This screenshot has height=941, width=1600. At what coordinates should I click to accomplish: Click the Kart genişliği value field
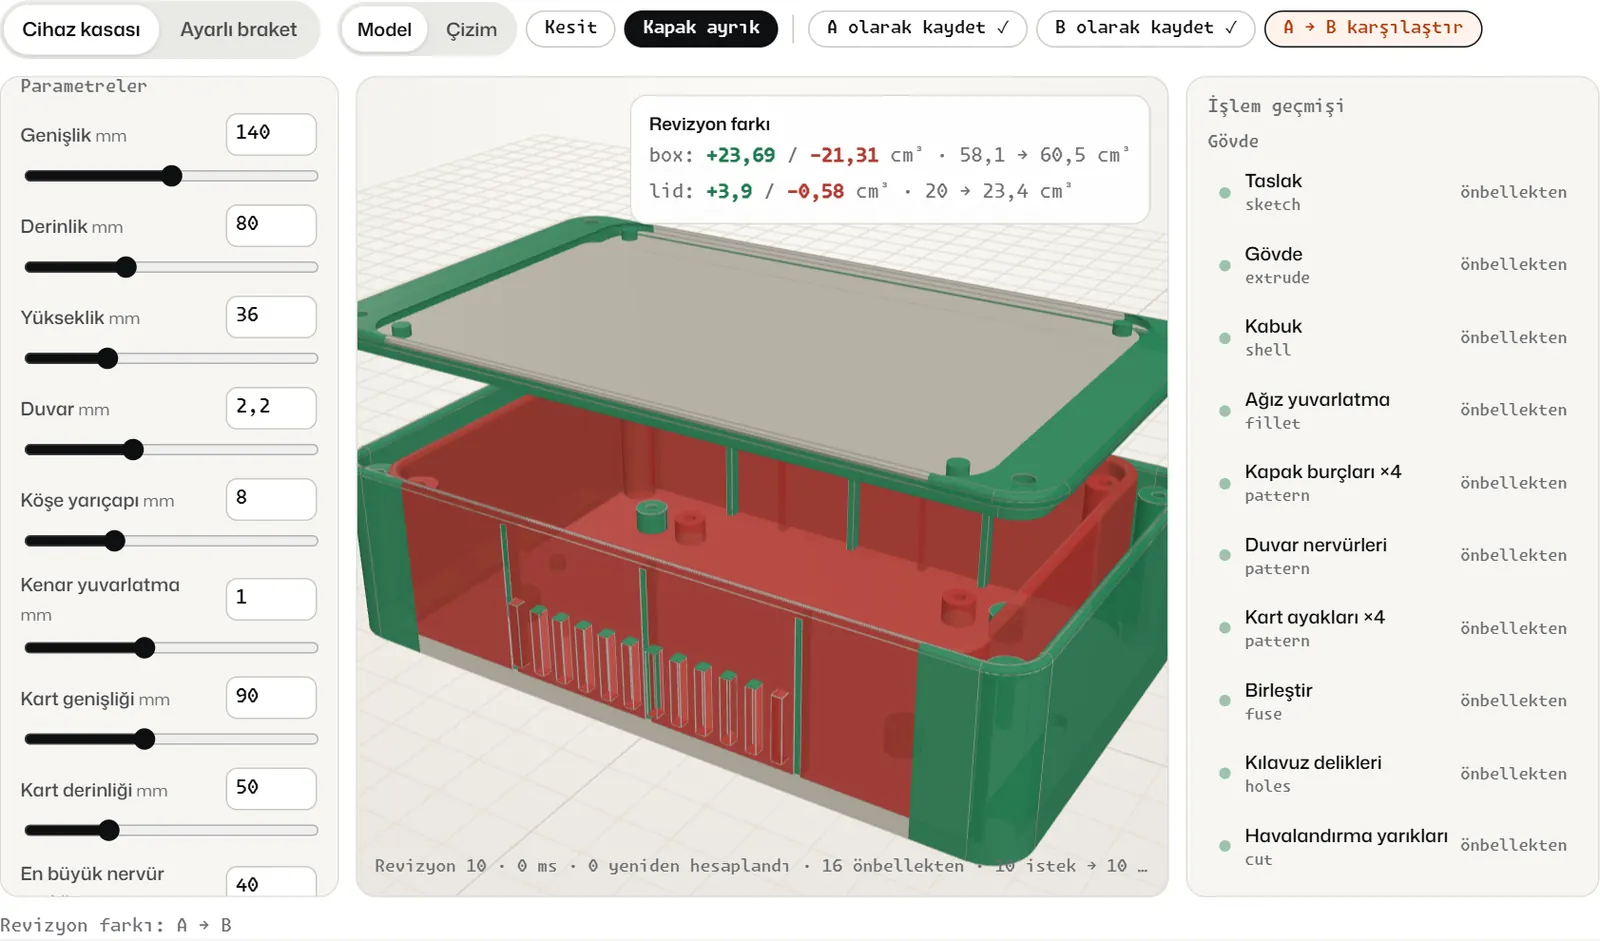click(x=271, y=696)
